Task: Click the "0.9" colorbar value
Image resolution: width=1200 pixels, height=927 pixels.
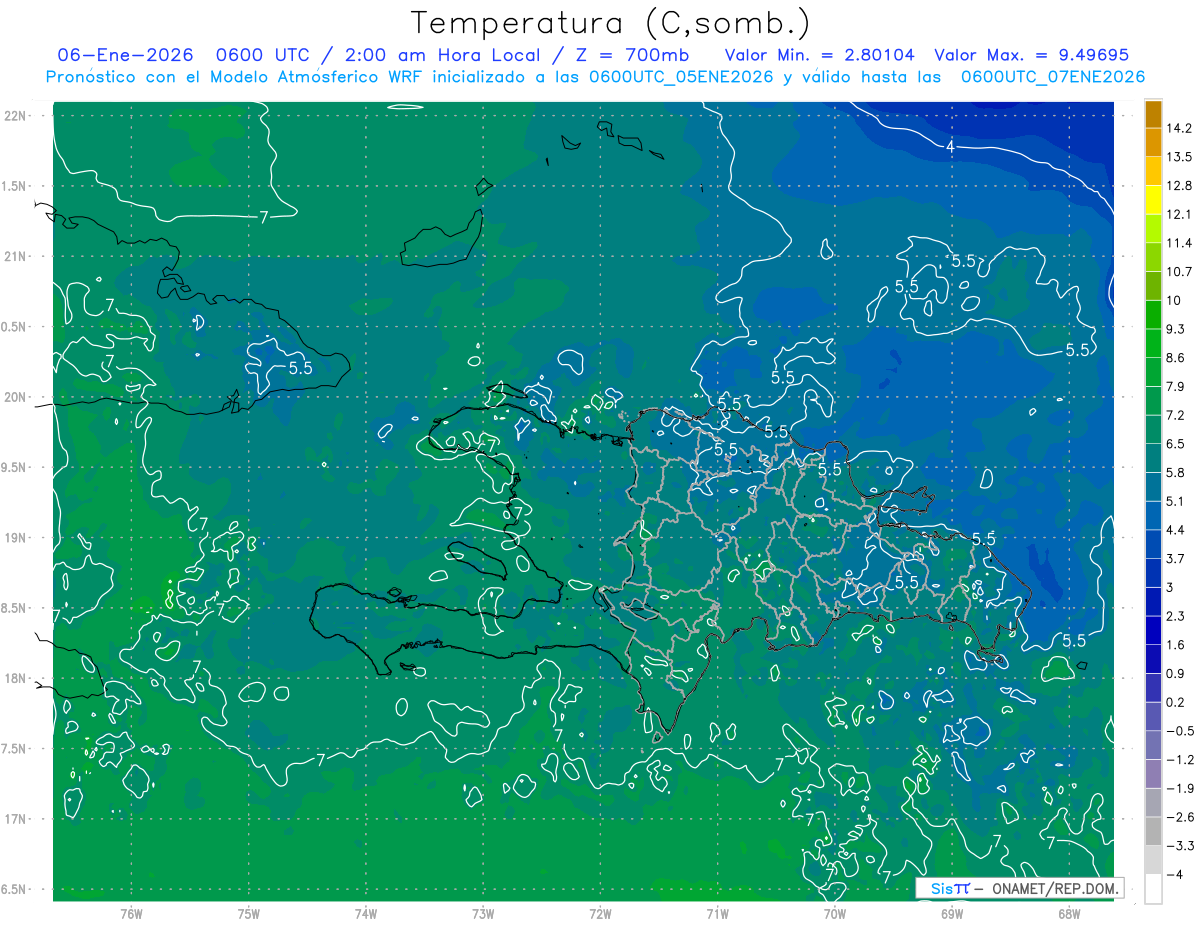Action: click(x=1176, y=673)
